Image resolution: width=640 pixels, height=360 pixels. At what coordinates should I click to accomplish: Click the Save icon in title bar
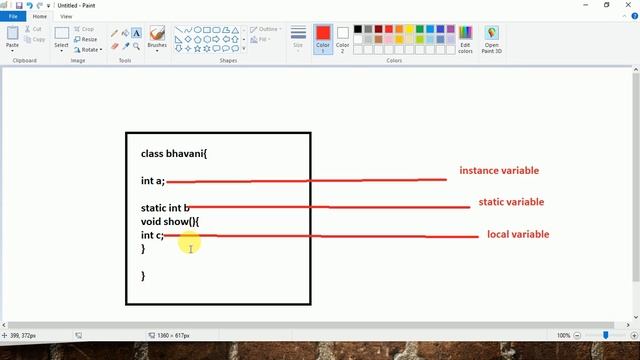point(19,5)
